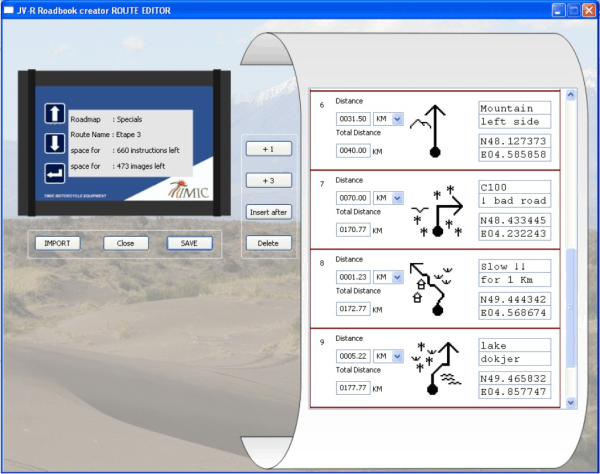600x474 pixels.
Task: Click the +1 button
Action: (x=268, y=148)
